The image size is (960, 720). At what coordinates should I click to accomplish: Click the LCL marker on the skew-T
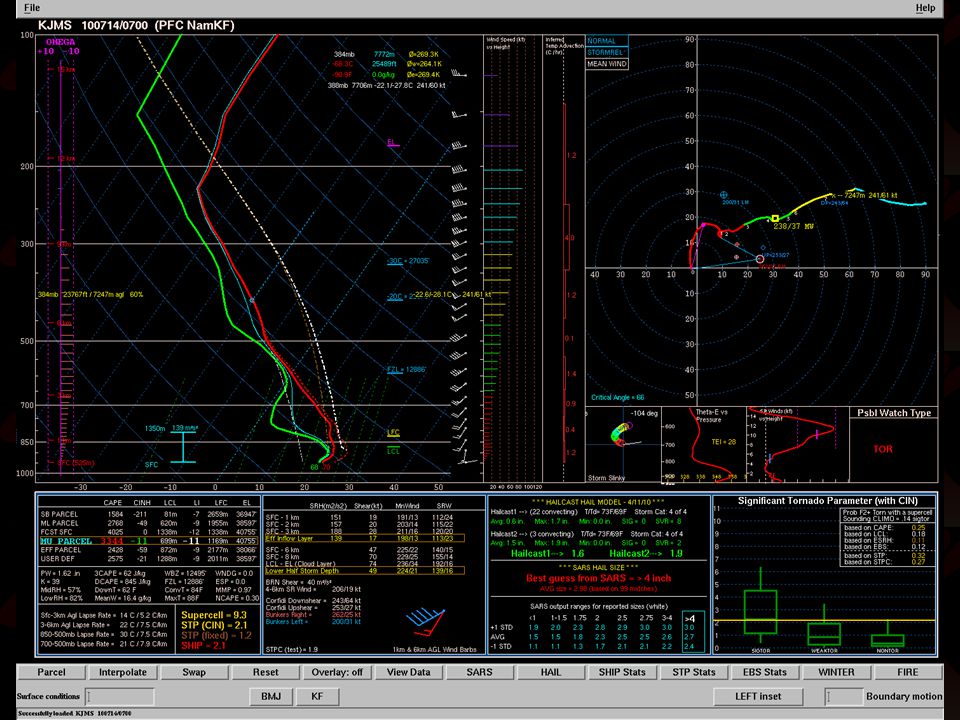tap(393, 451)
